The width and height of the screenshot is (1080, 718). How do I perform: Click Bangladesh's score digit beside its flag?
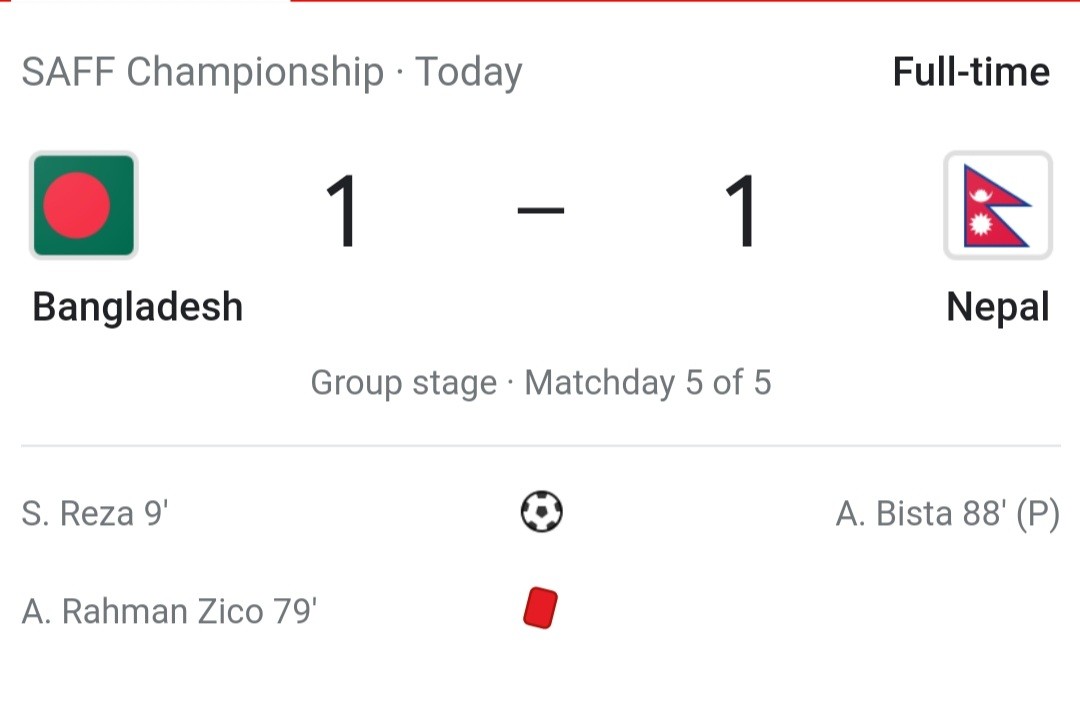click(x=341, y=211)
